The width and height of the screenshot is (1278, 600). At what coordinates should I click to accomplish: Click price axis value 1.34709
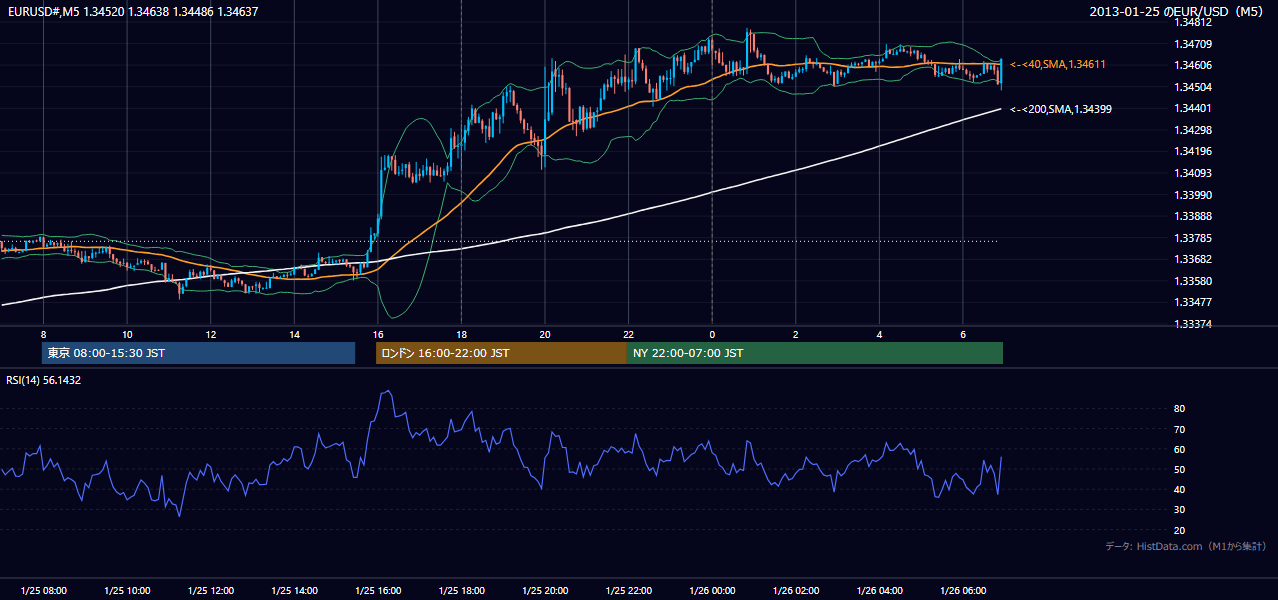(x=1194, y=44)
